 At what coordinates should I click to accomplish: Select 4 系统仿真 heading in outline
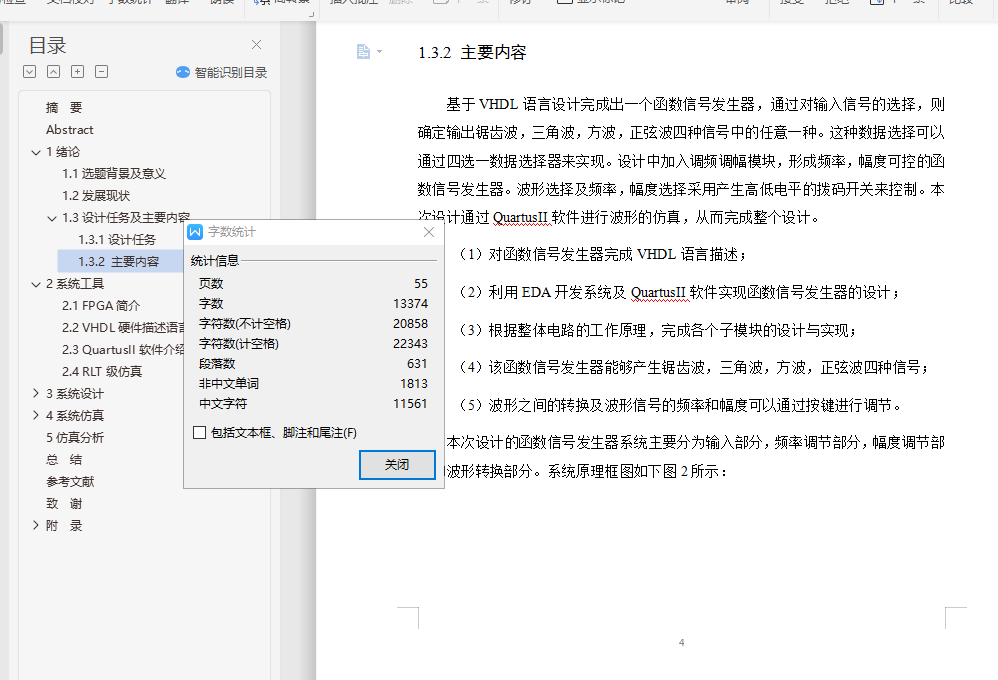[x=75, y=416]
